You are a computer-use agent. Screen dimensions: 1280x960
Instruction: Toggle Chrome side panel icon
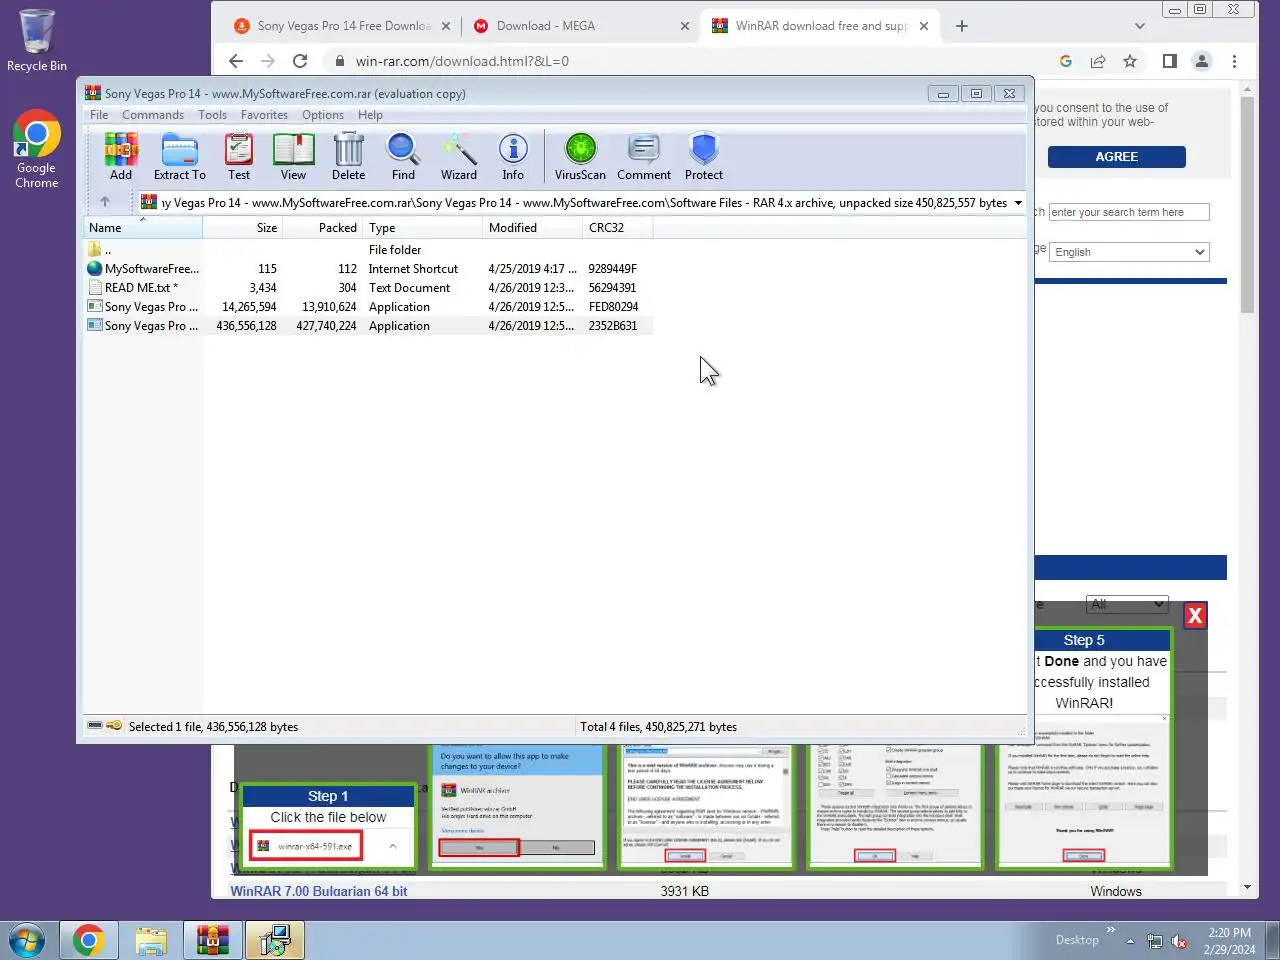(x=1170, y=61)
